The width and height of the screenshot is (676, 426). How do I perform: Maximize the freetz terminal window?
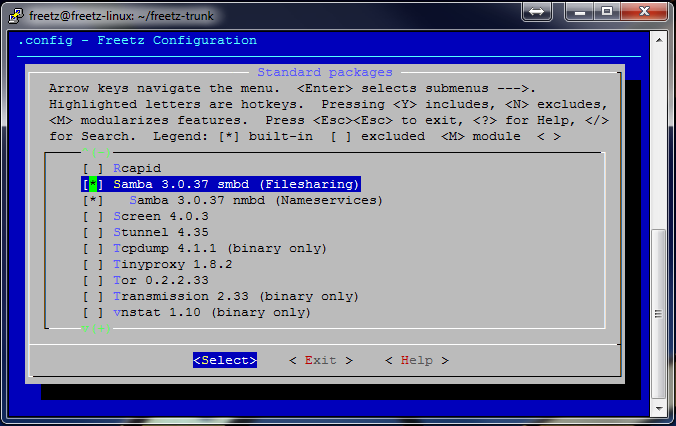pyautogui.click(x=605, y=10)
